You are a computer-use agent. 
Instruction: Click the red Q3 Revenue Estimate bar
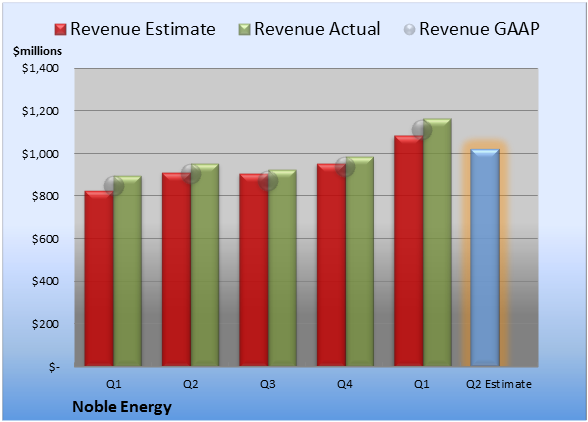coord(254,270)
